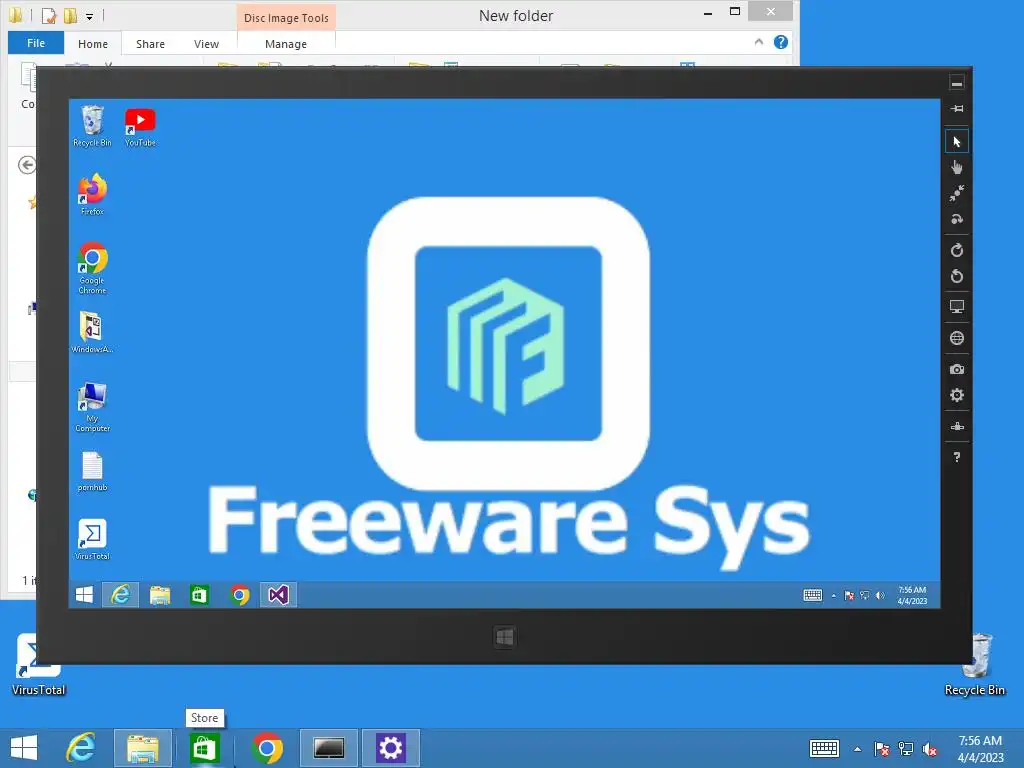Open WindowsA... folder icon in simulator
This screenshot has height=768, width=1024.
pyautogui.click(x=92, y=332)
